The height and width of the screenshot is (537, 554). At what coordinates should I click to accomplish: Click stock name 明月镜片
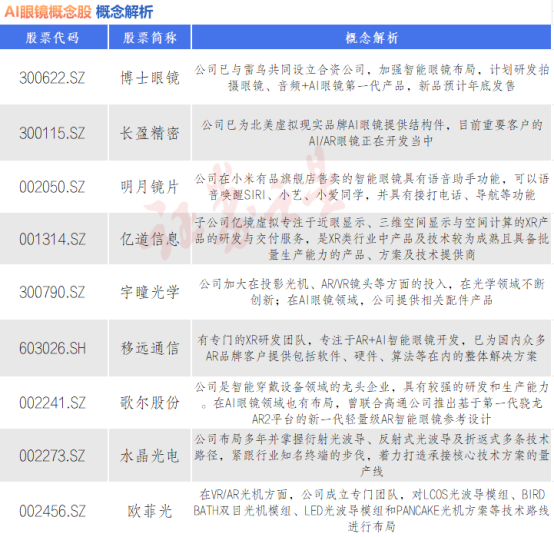pos(150,187)
